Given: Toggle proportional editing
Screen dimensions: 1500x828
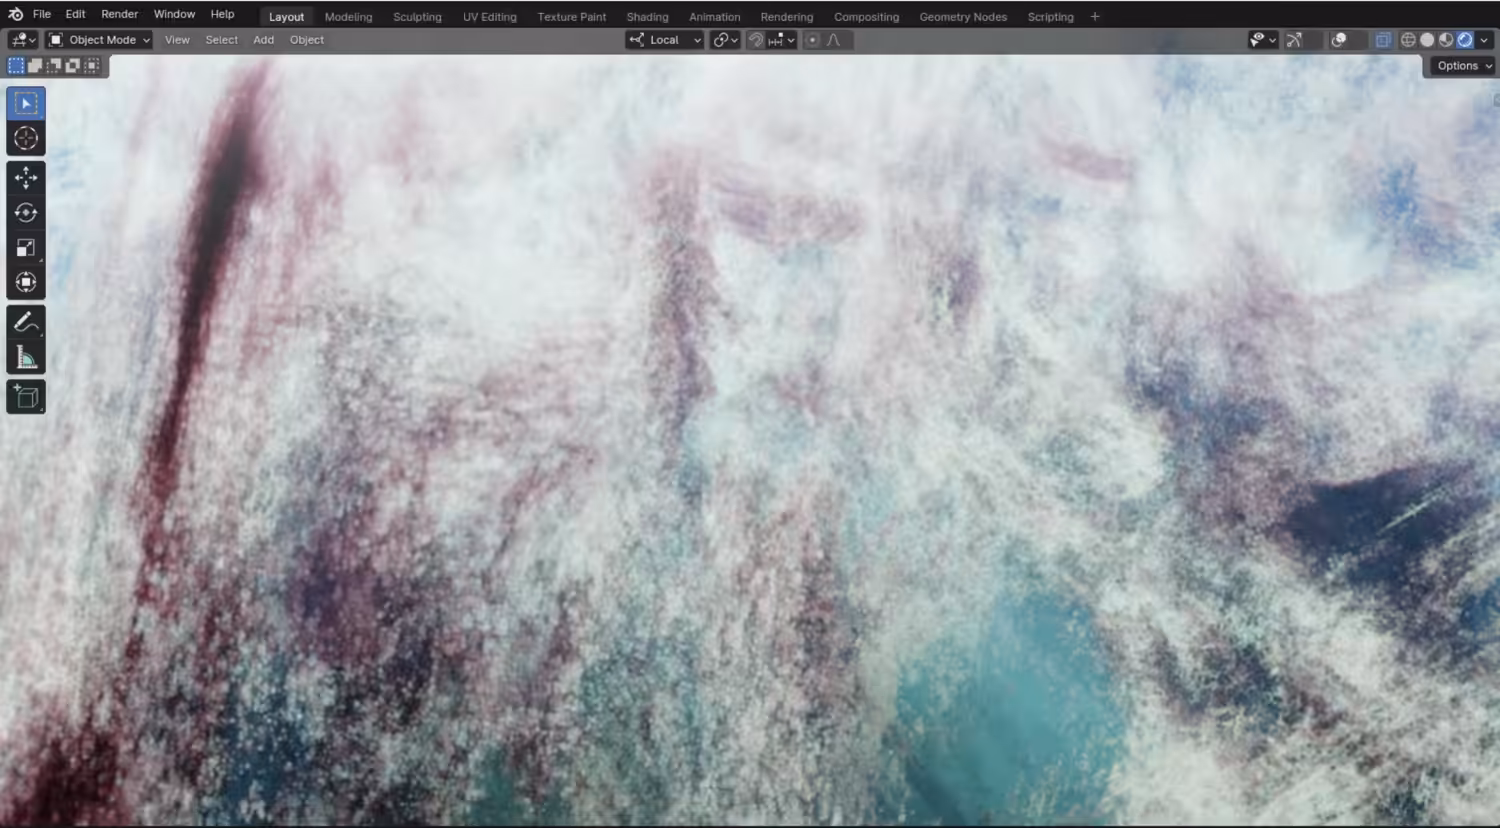Looking at the screenshot, I should pos(812,40).
